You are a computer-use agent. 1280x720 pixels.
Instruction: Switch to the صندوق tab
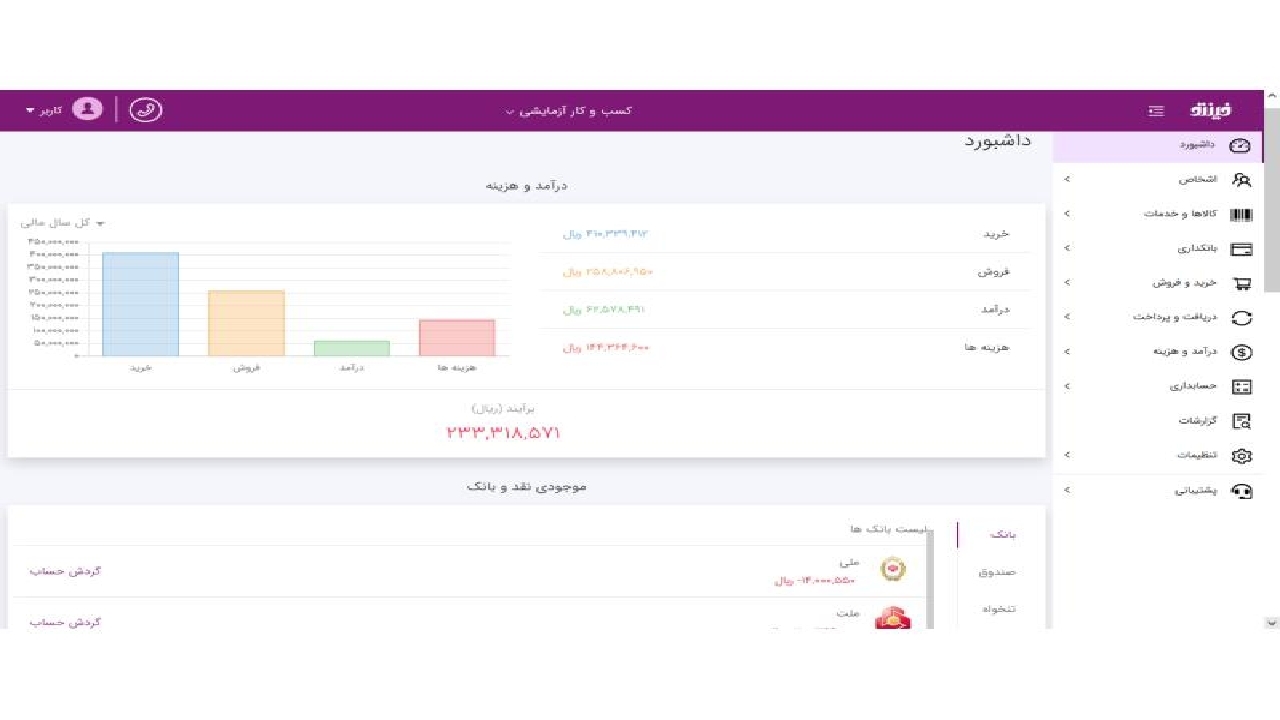tap(997, 572)
